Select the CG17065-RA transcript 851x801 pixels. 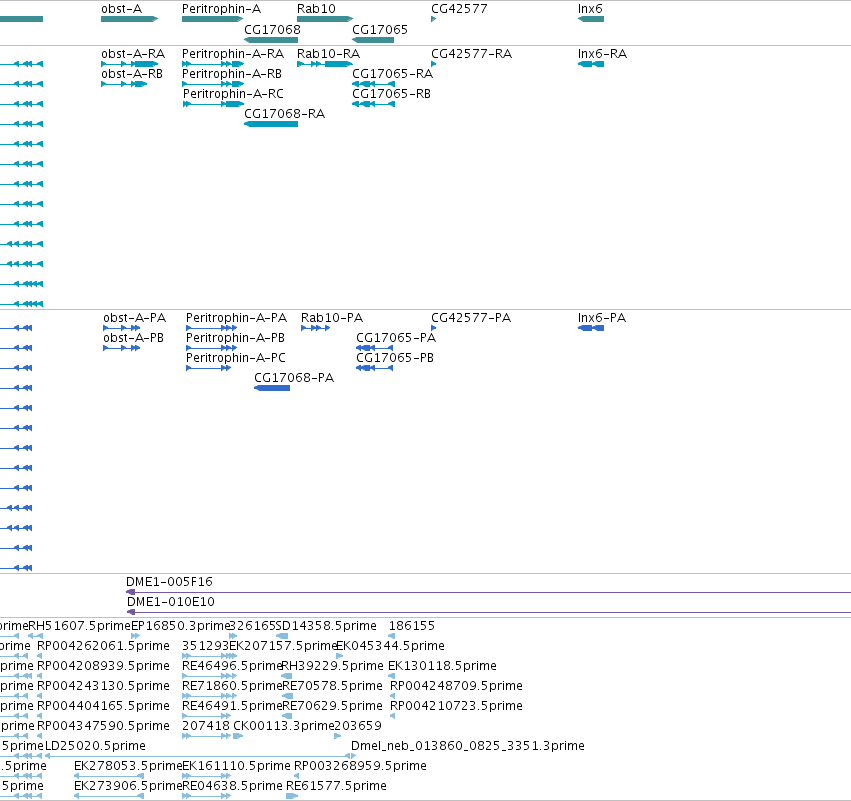(x=373, y=84)
